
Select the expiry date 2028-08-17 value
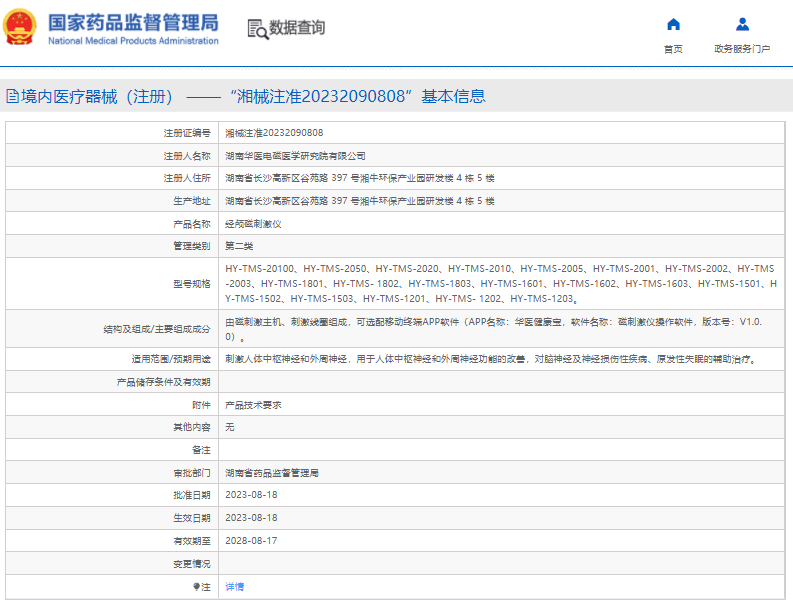click(x=251, y=540)
